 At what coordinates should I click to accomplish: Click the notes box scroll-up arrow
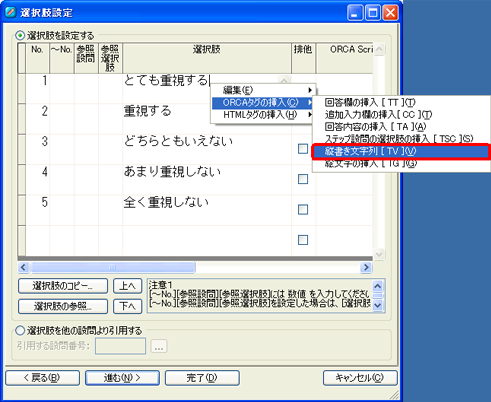point(378,286)
